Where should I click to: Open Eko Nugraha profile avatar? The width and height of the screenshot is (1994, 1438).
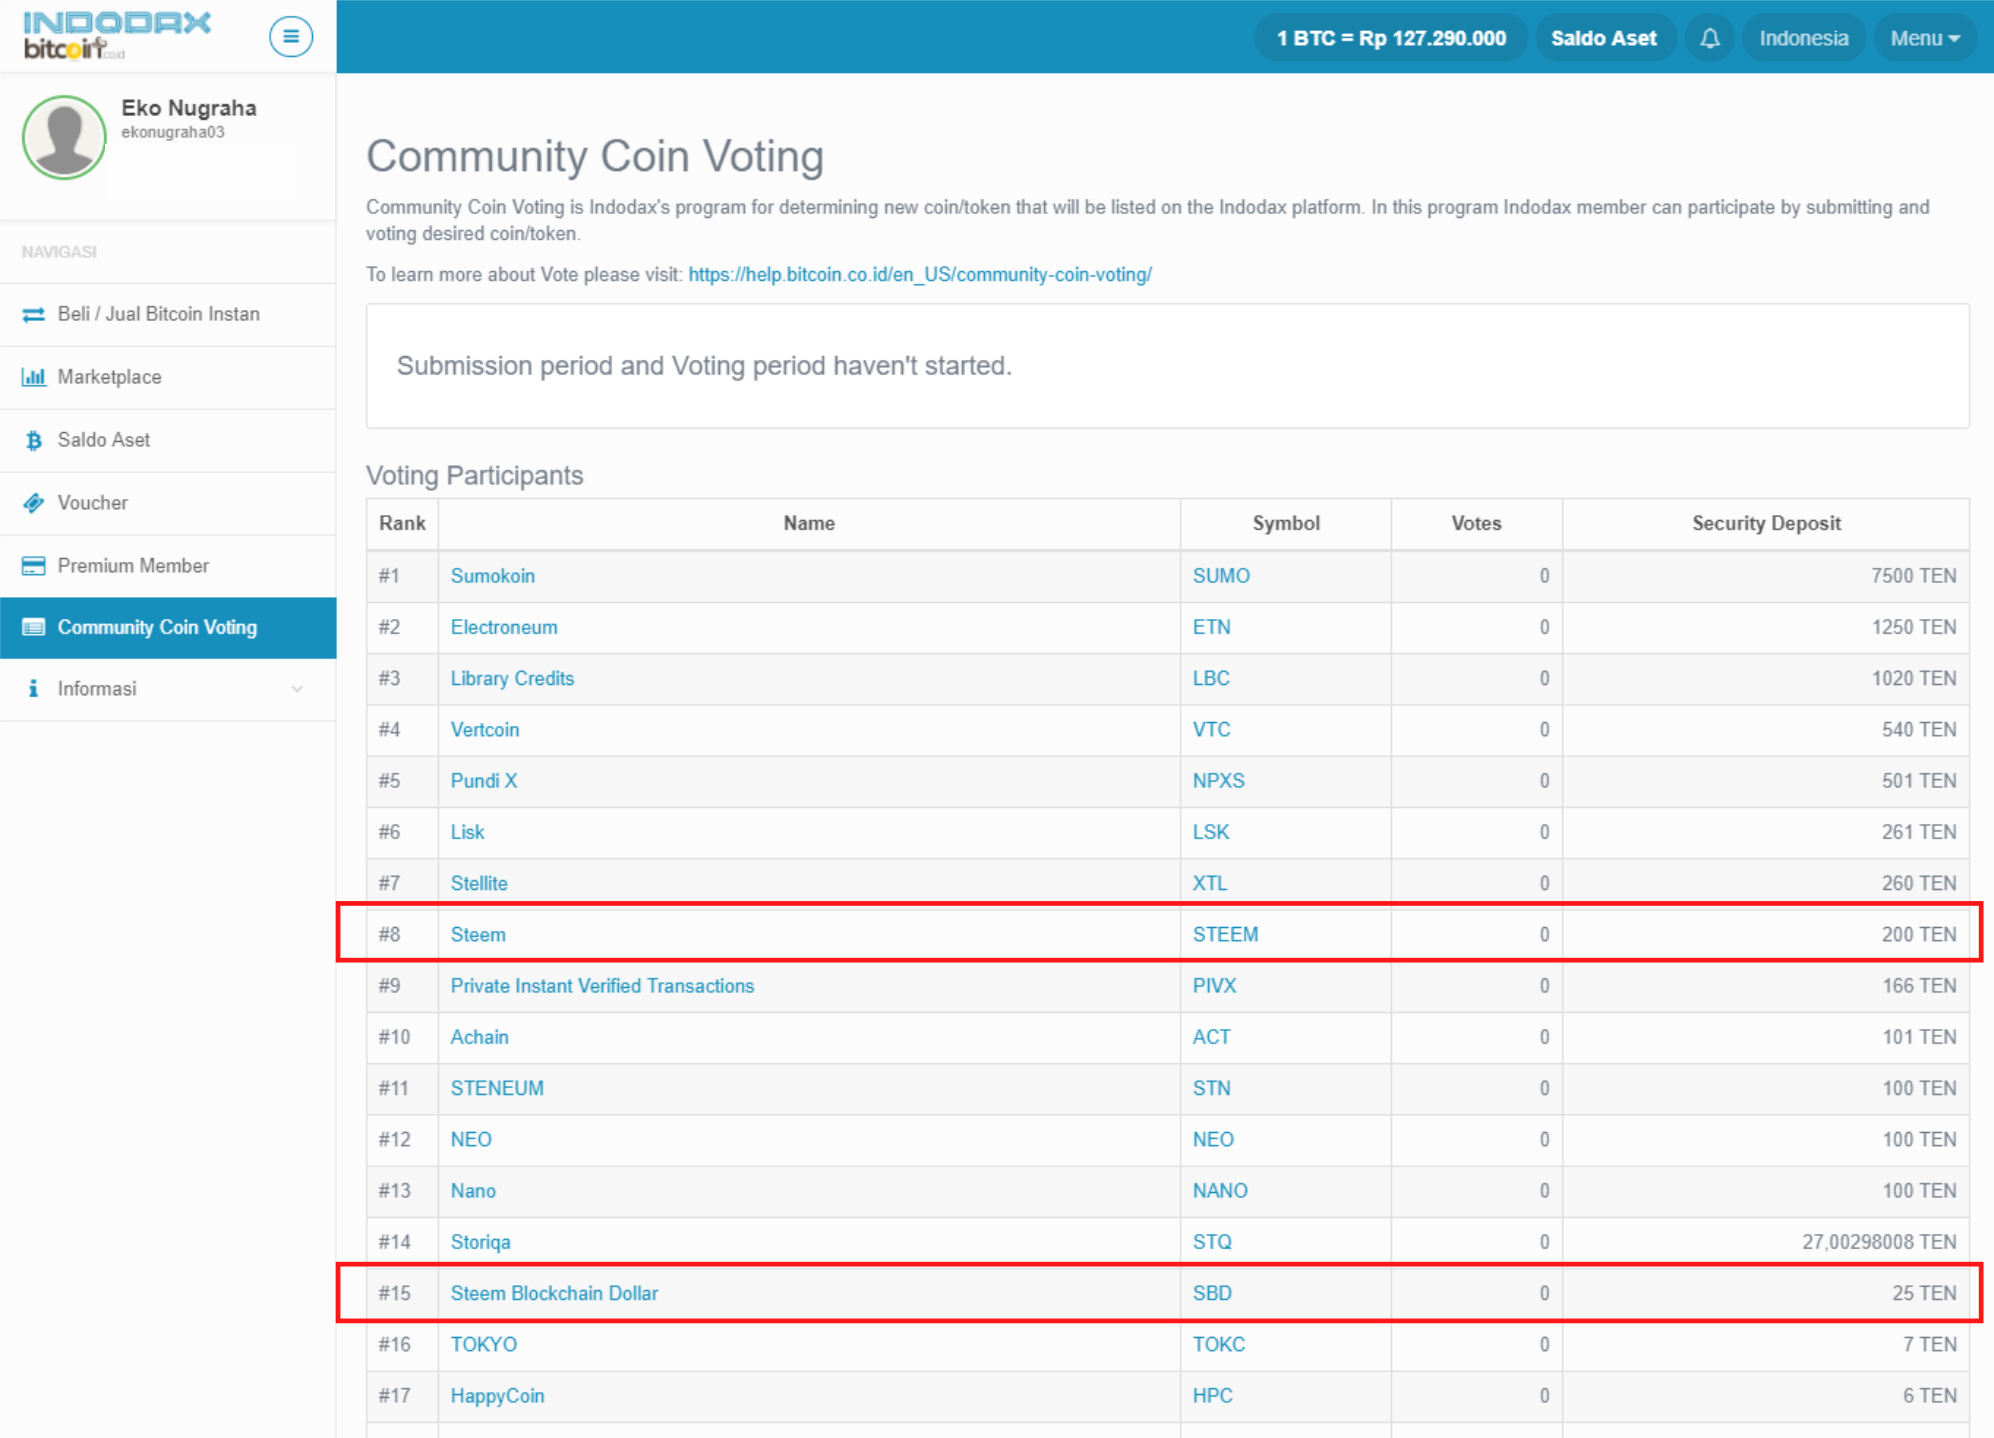point(64,137)
